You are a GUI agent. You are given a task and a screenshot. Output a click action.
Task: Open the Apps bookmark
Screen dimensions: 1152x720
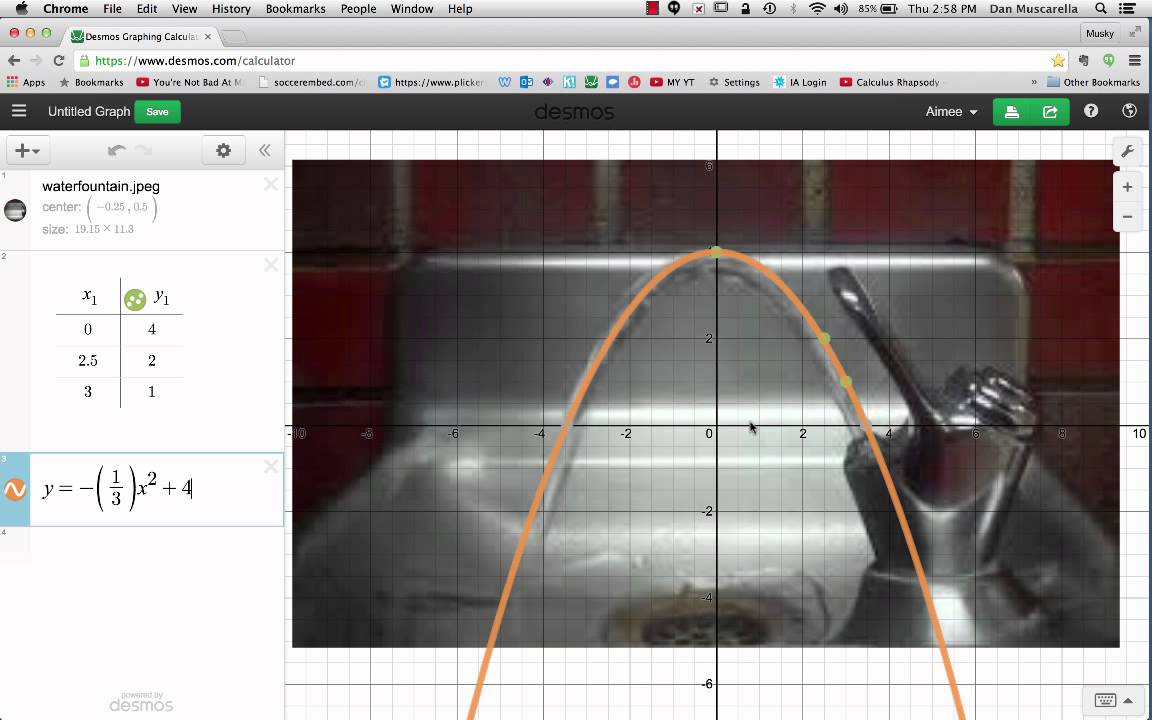point(26,82)
